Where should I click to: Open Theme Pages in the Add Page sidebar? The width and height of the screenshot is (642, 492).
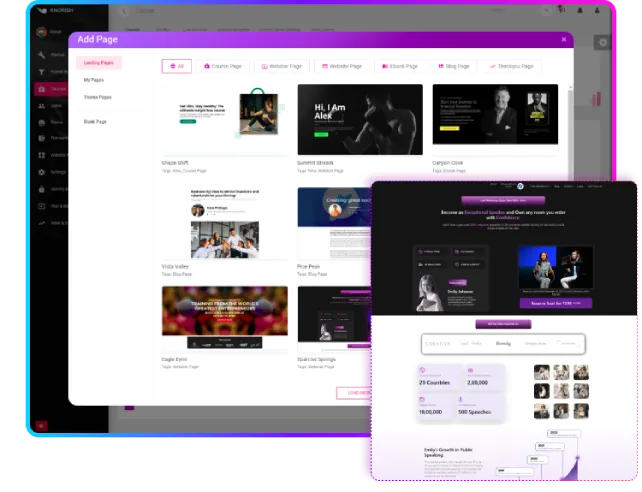(97, 97)
